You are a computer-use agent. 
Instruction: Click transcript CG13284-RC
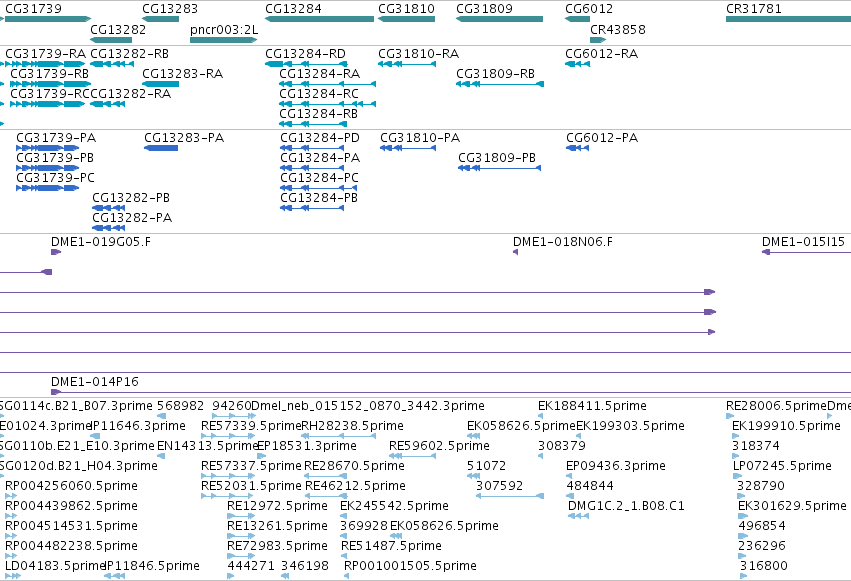pyautogui.click(x=327, y=104)
